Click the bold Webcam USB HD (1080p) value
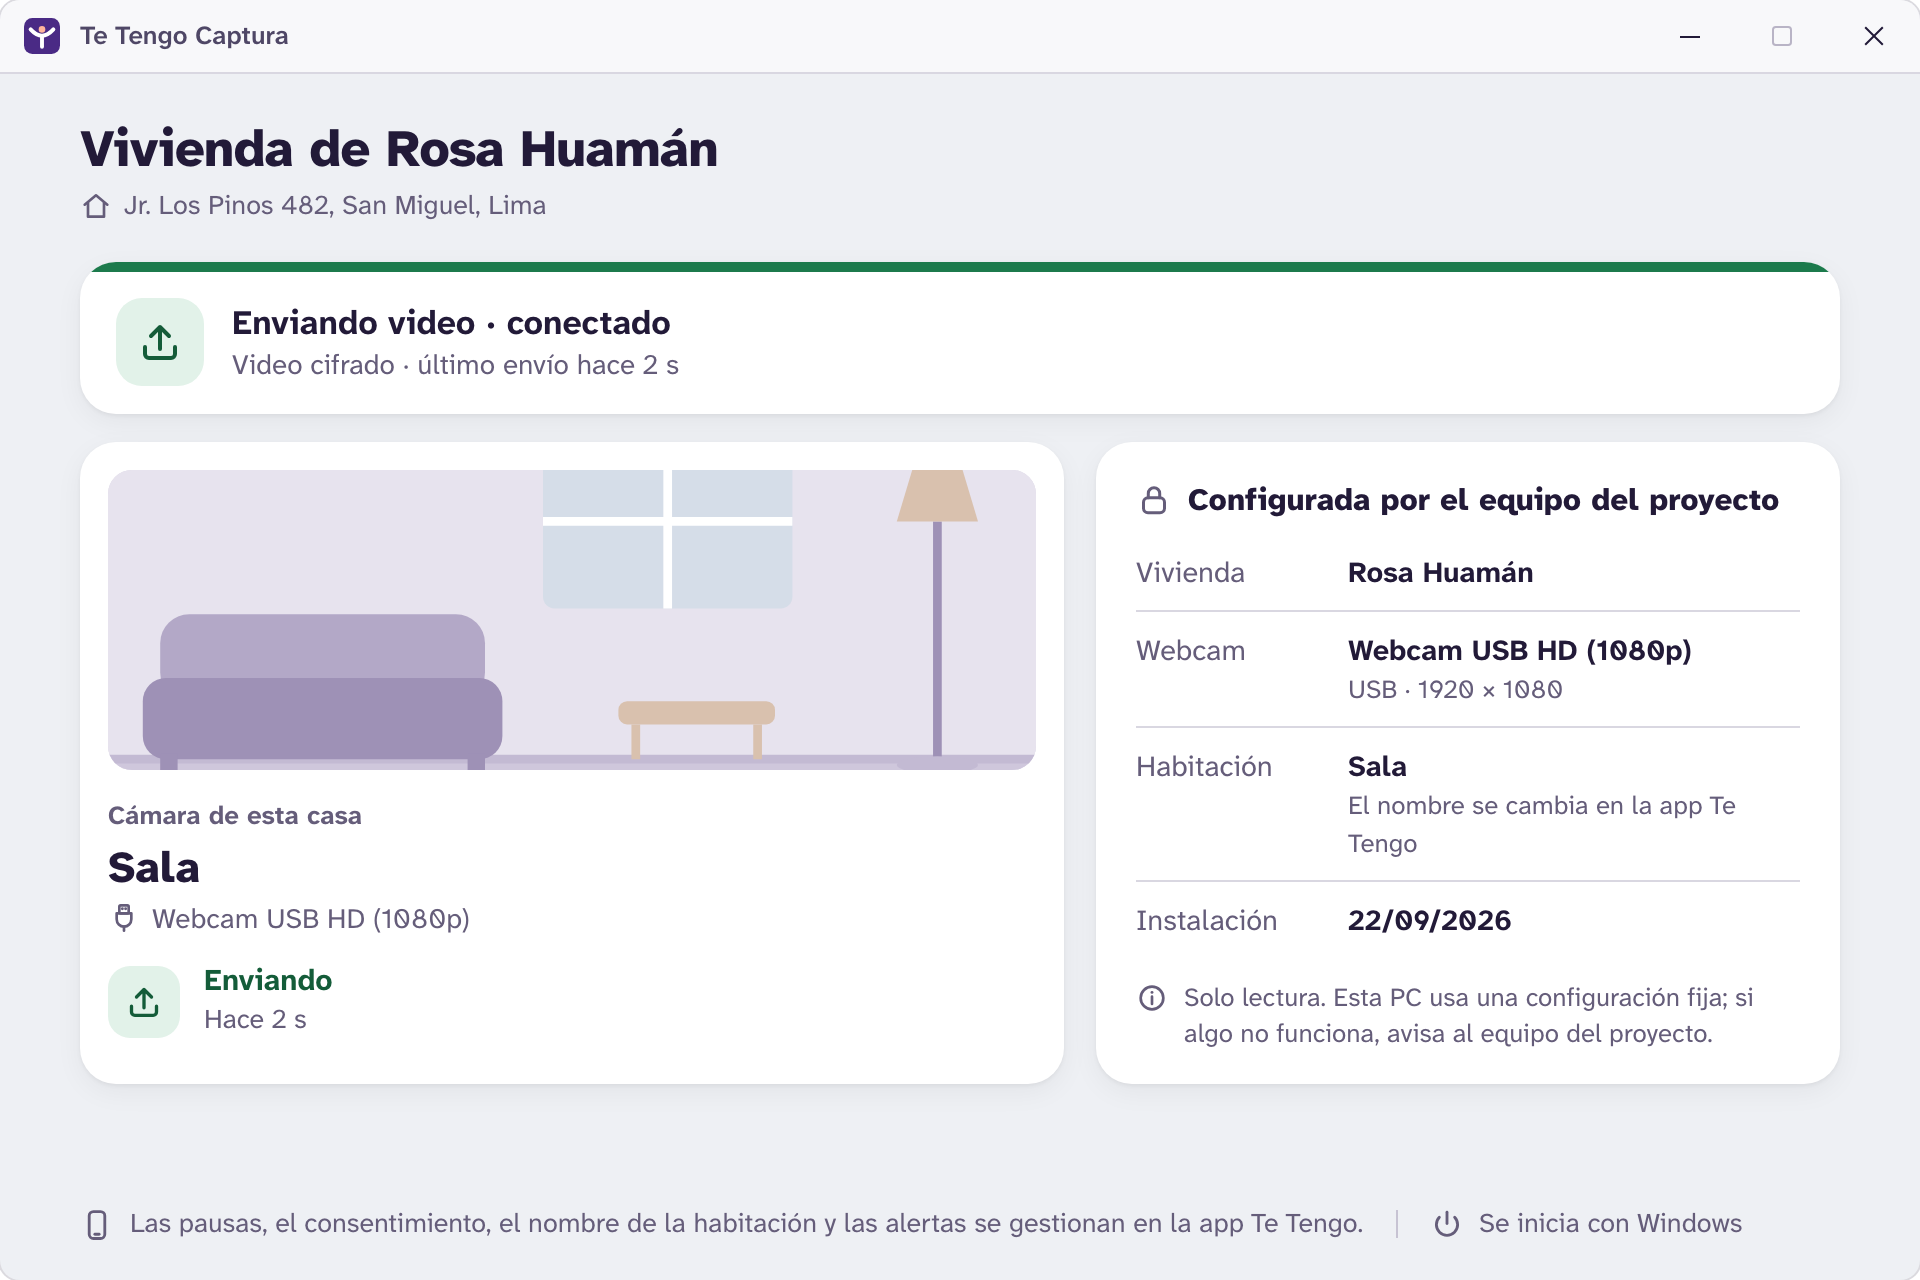The width and height of the screenshot is (1920, 1280). pos(1519,651)
